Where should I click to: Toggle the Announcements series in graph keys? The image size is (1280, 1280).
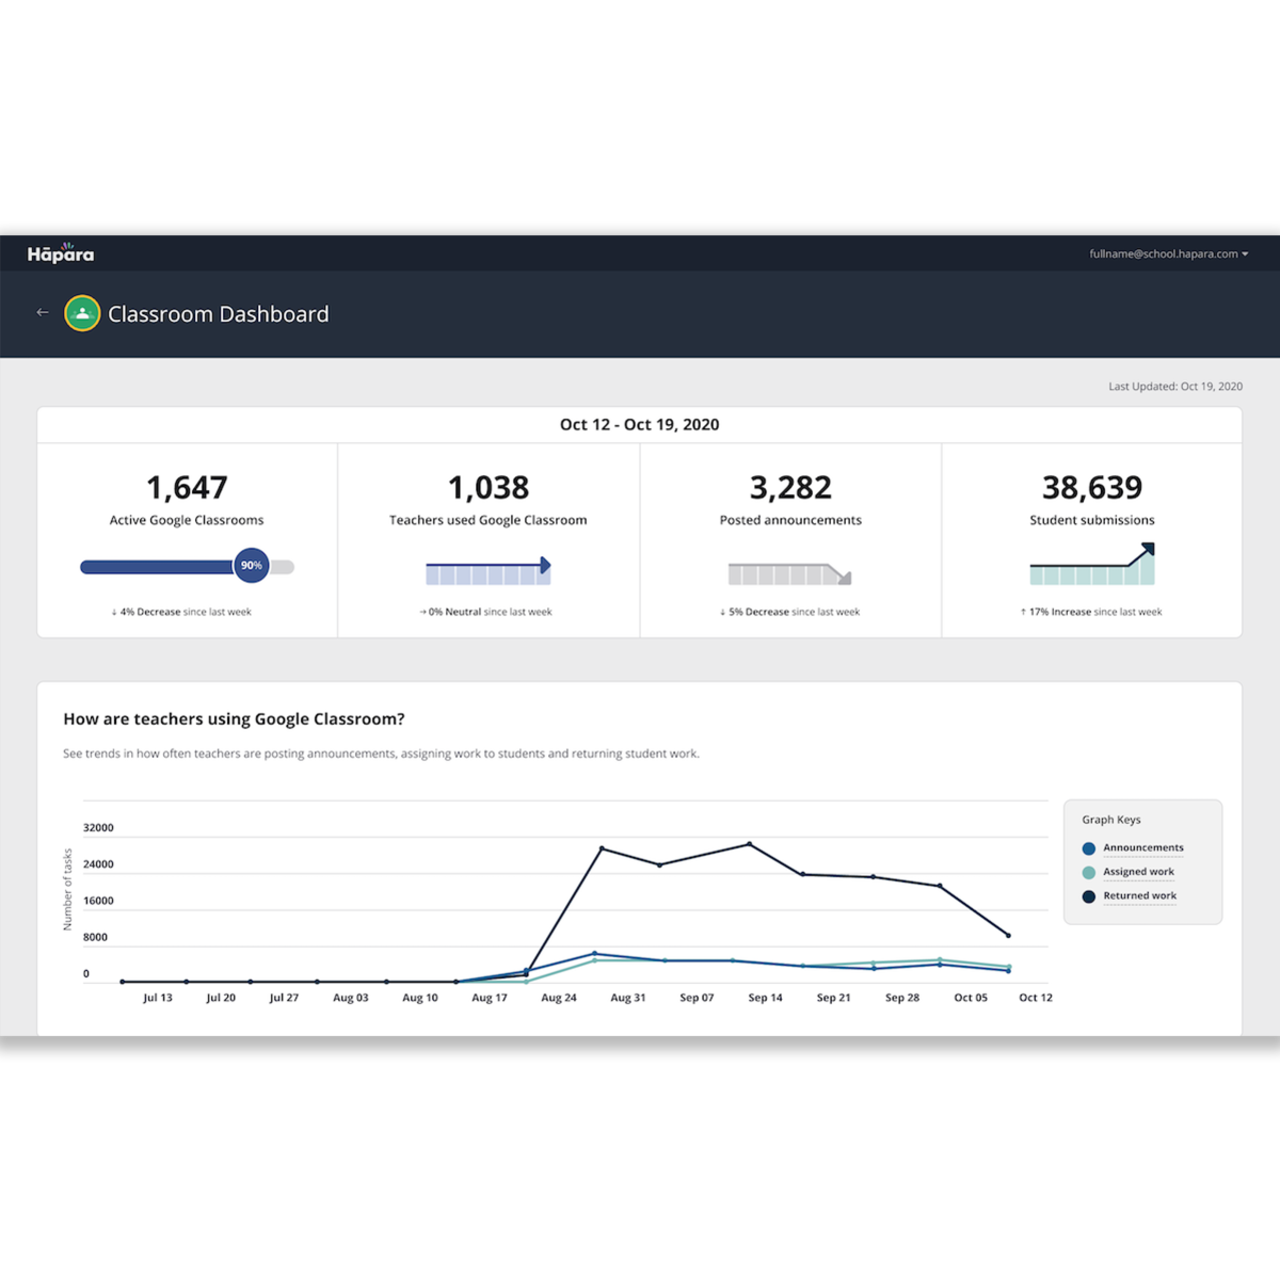1143,848
